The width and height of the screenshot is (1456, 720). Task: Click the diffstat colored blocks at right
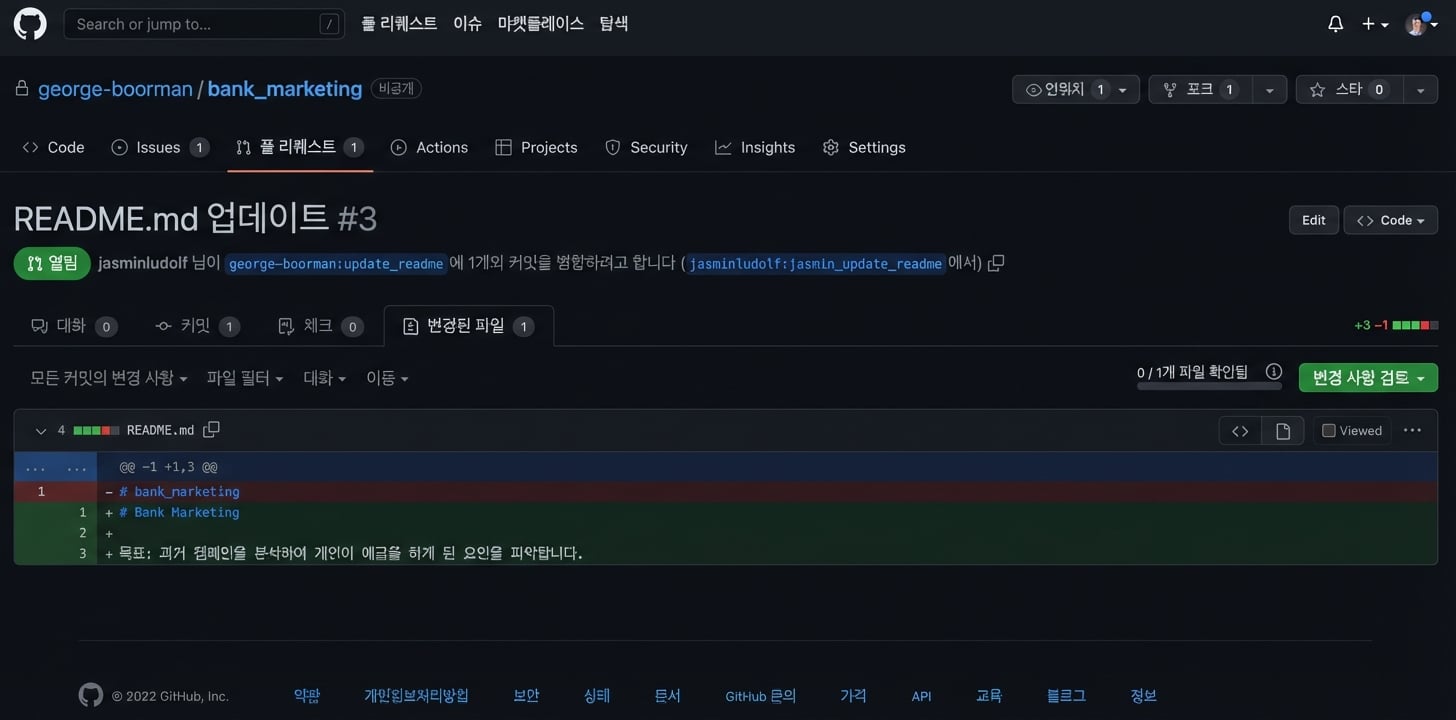click(x=1415, y=325)
